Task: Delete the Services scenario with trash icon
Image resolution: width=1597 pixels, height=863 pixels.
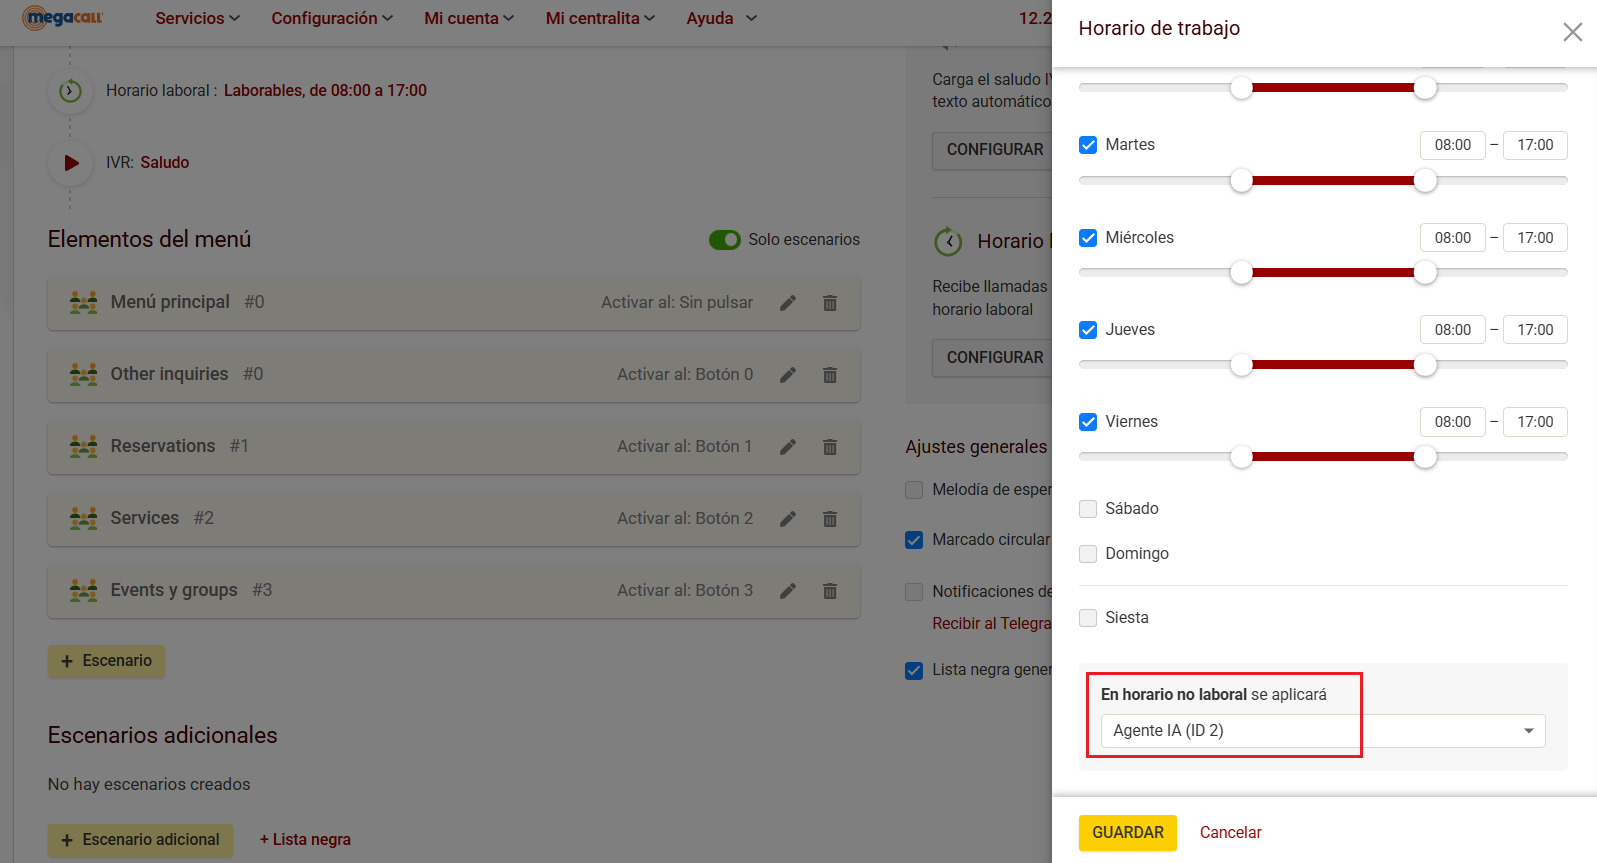Action: click(x=829, y=519)
